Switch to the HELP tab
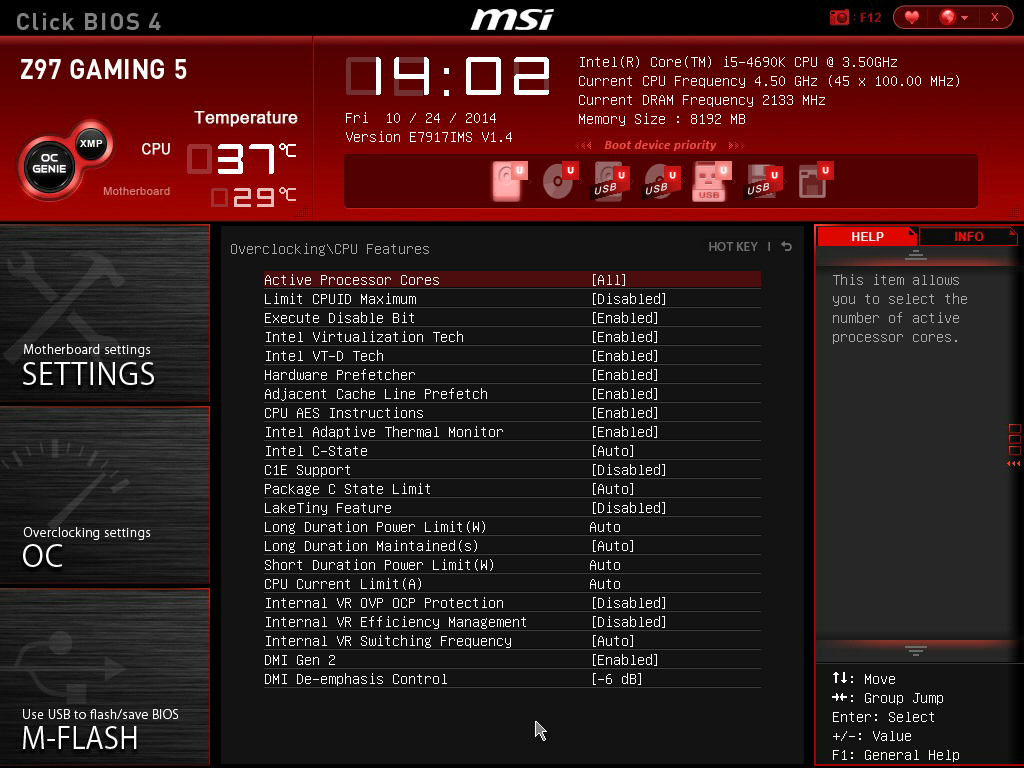The width and height of the screenshot is (1024, 768). (x=867, y=236)
